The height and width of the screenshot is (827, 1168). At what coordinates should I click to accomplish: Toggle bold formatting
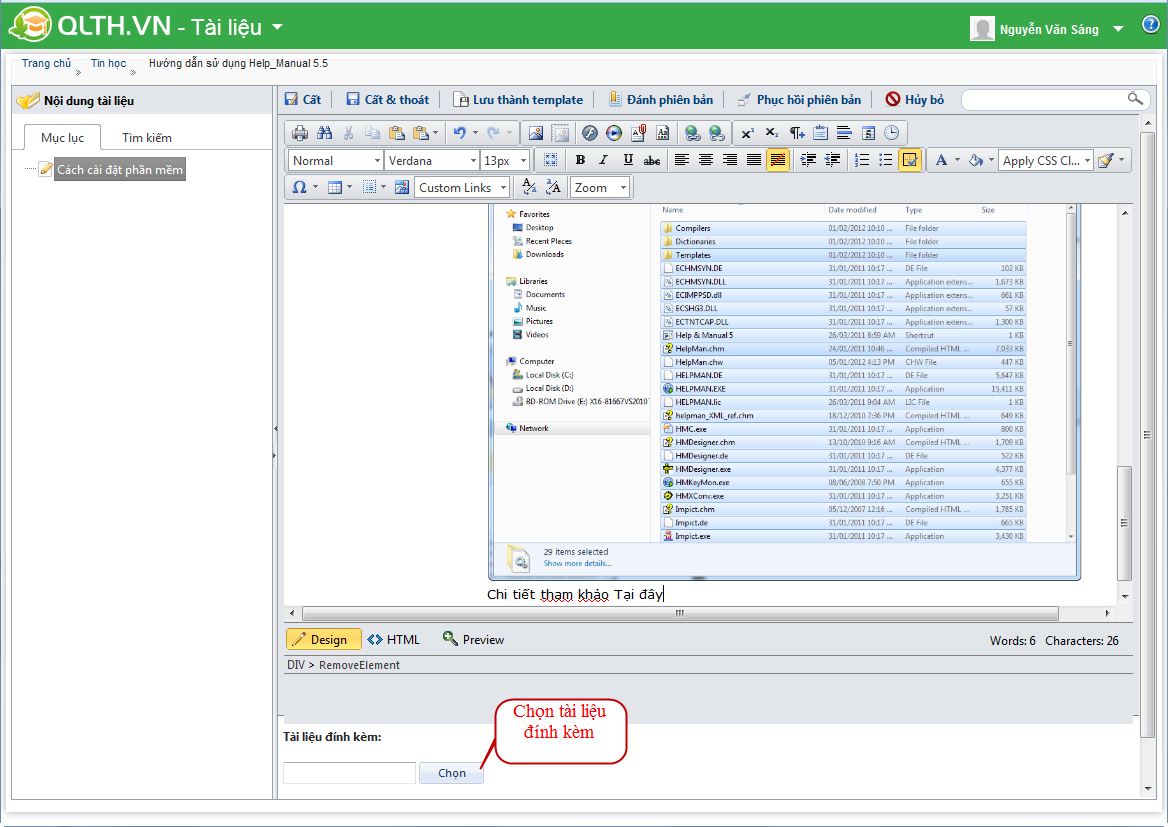pyautogui.click(x=580, y=160)
